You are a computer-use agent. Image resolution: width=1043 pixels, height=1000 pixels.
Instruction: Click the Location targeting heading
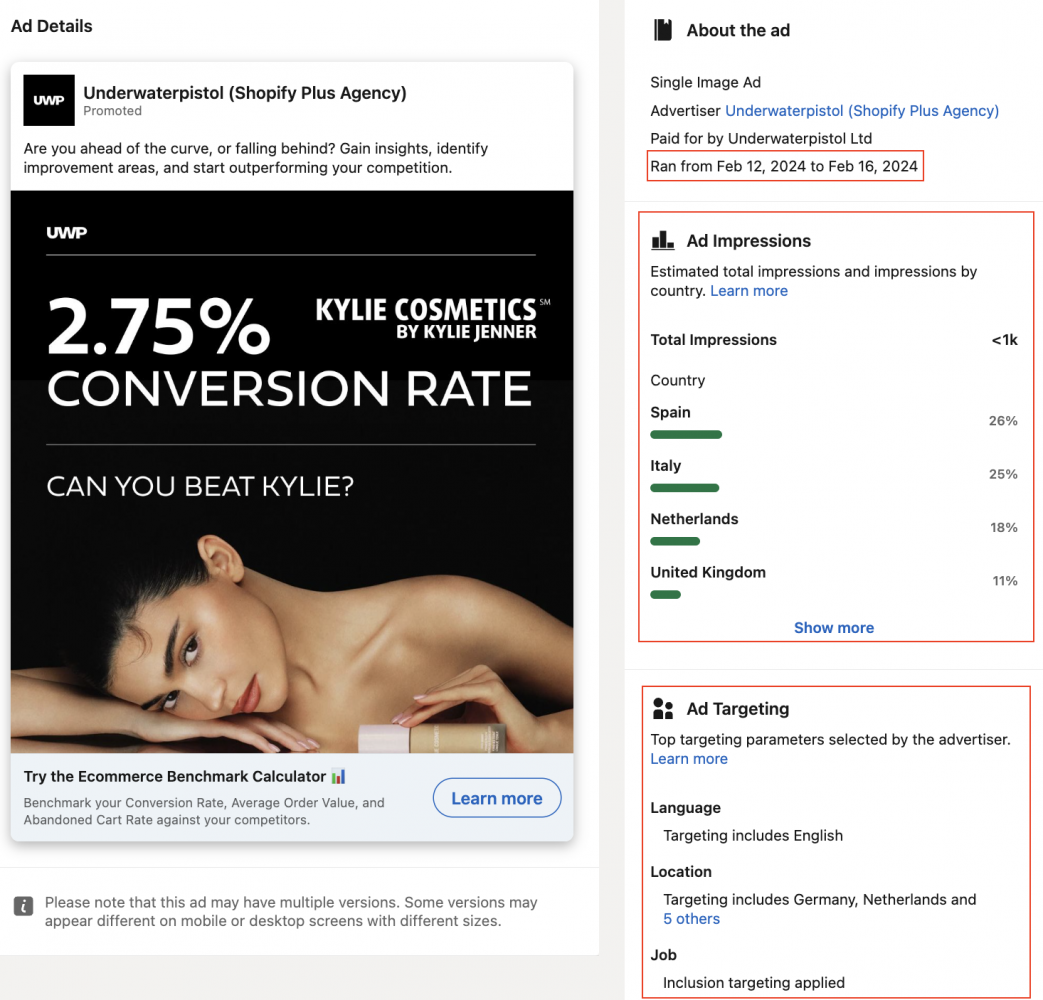[681, 872]
